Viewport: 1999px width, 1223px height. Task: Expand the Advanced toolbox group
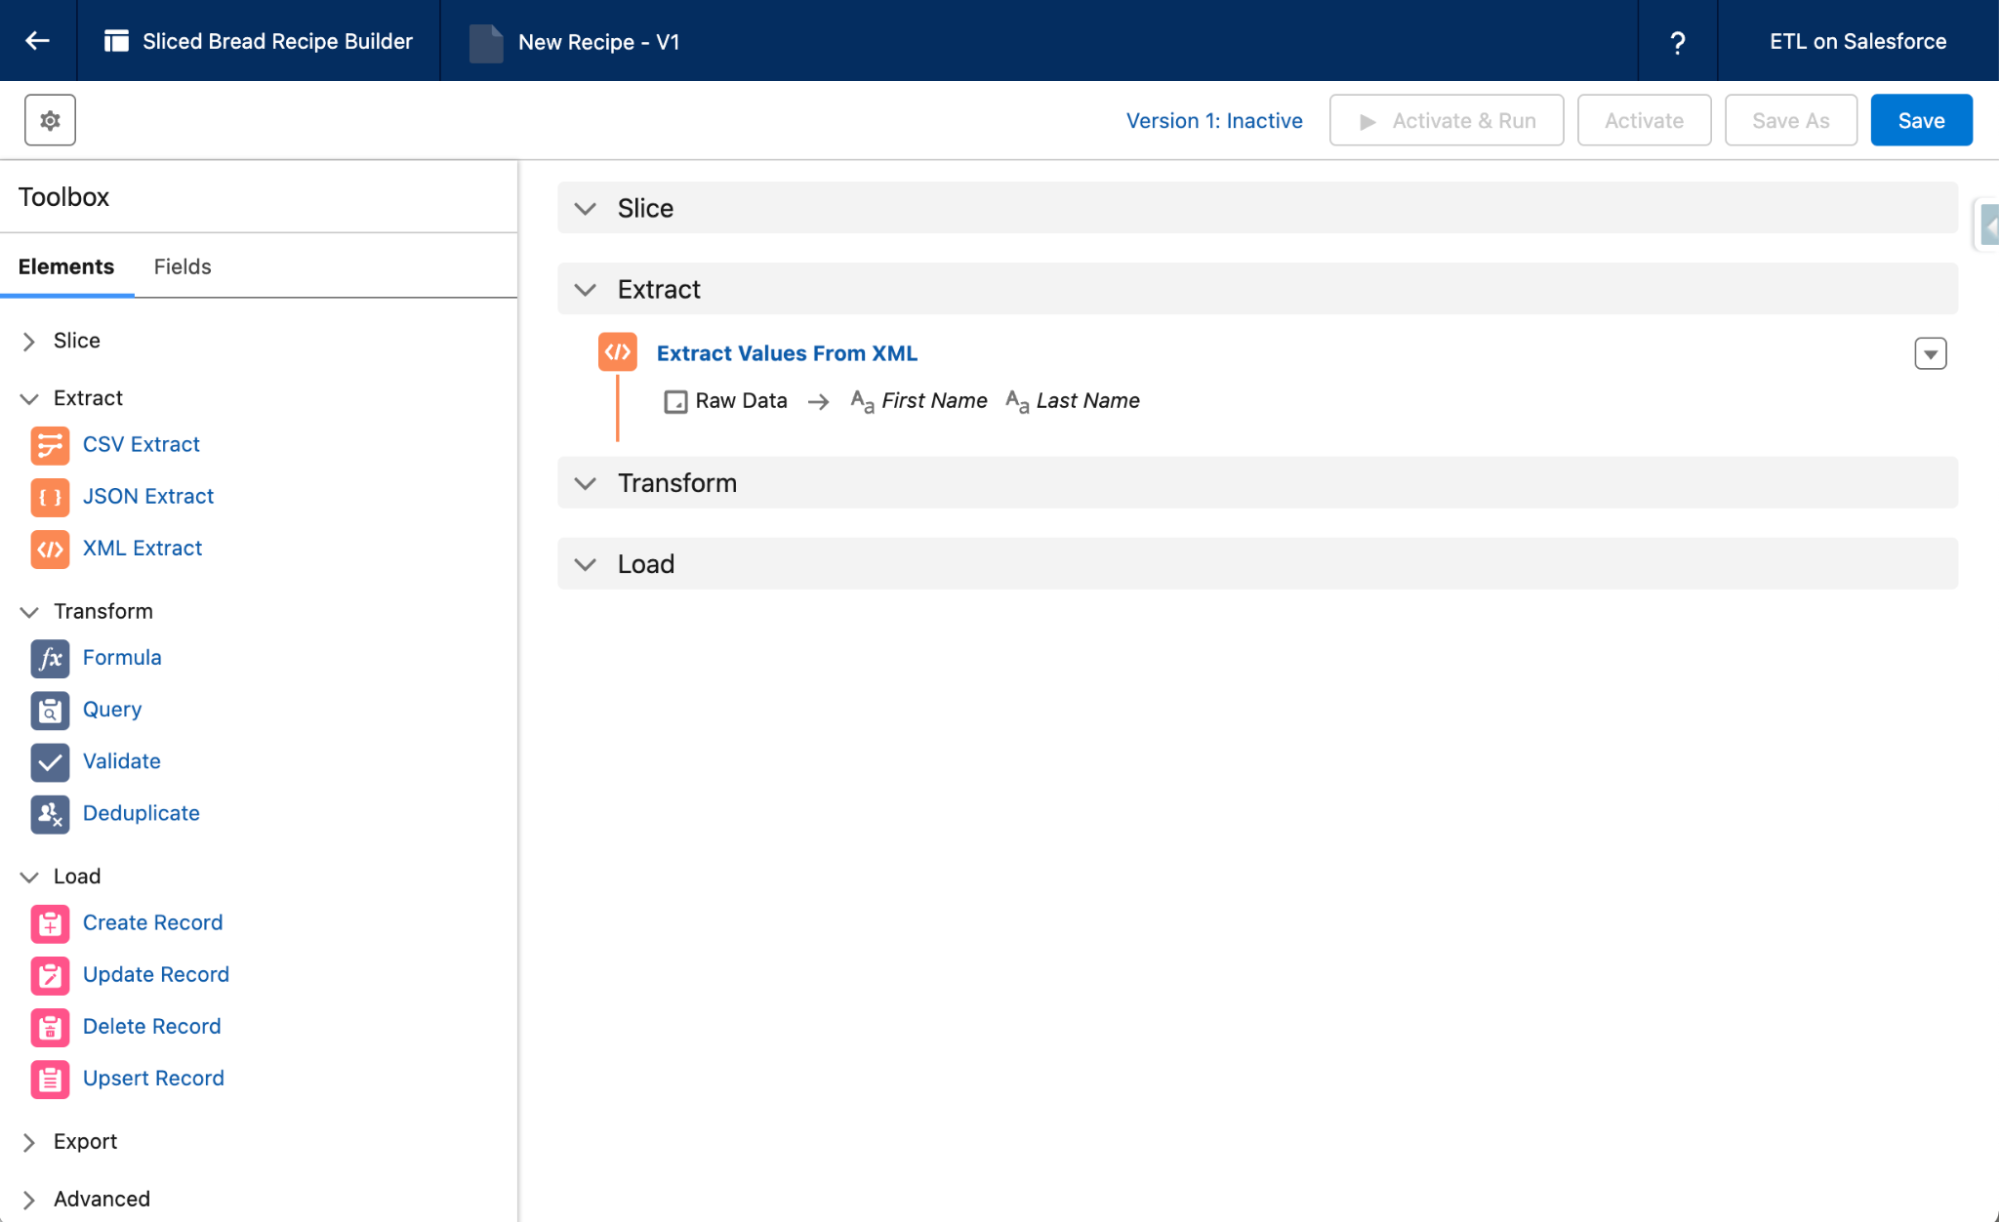point(29,1199)
